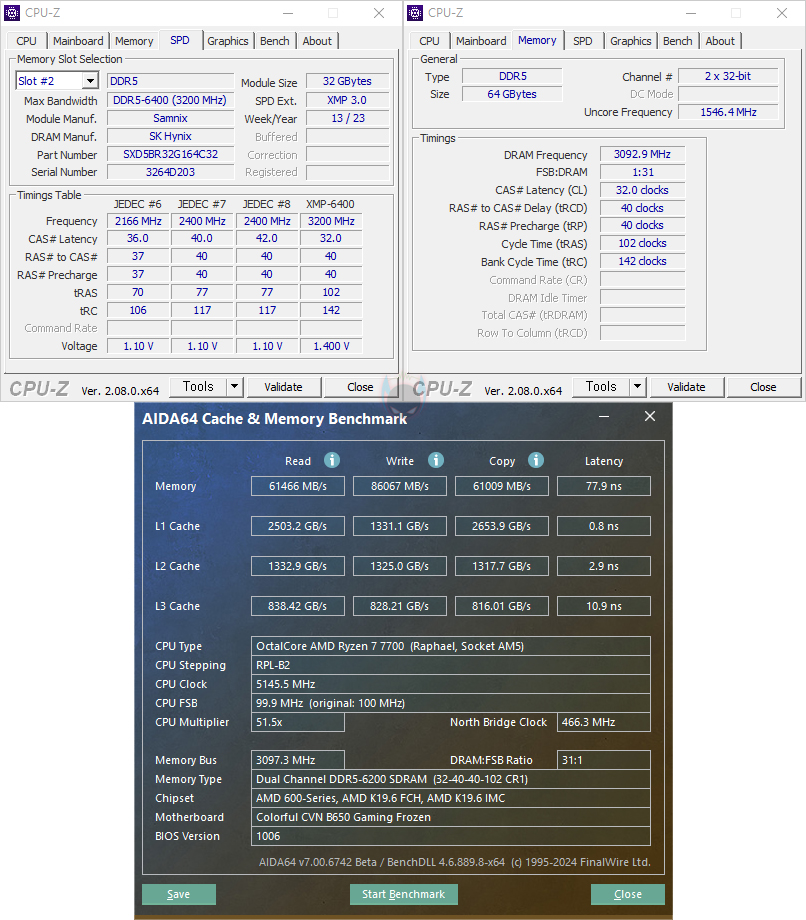Click the L2 Cache Write value 1325.0 GB/s
Image resolution: width=806 pixels, height=920 pixels.
[400, 566]
